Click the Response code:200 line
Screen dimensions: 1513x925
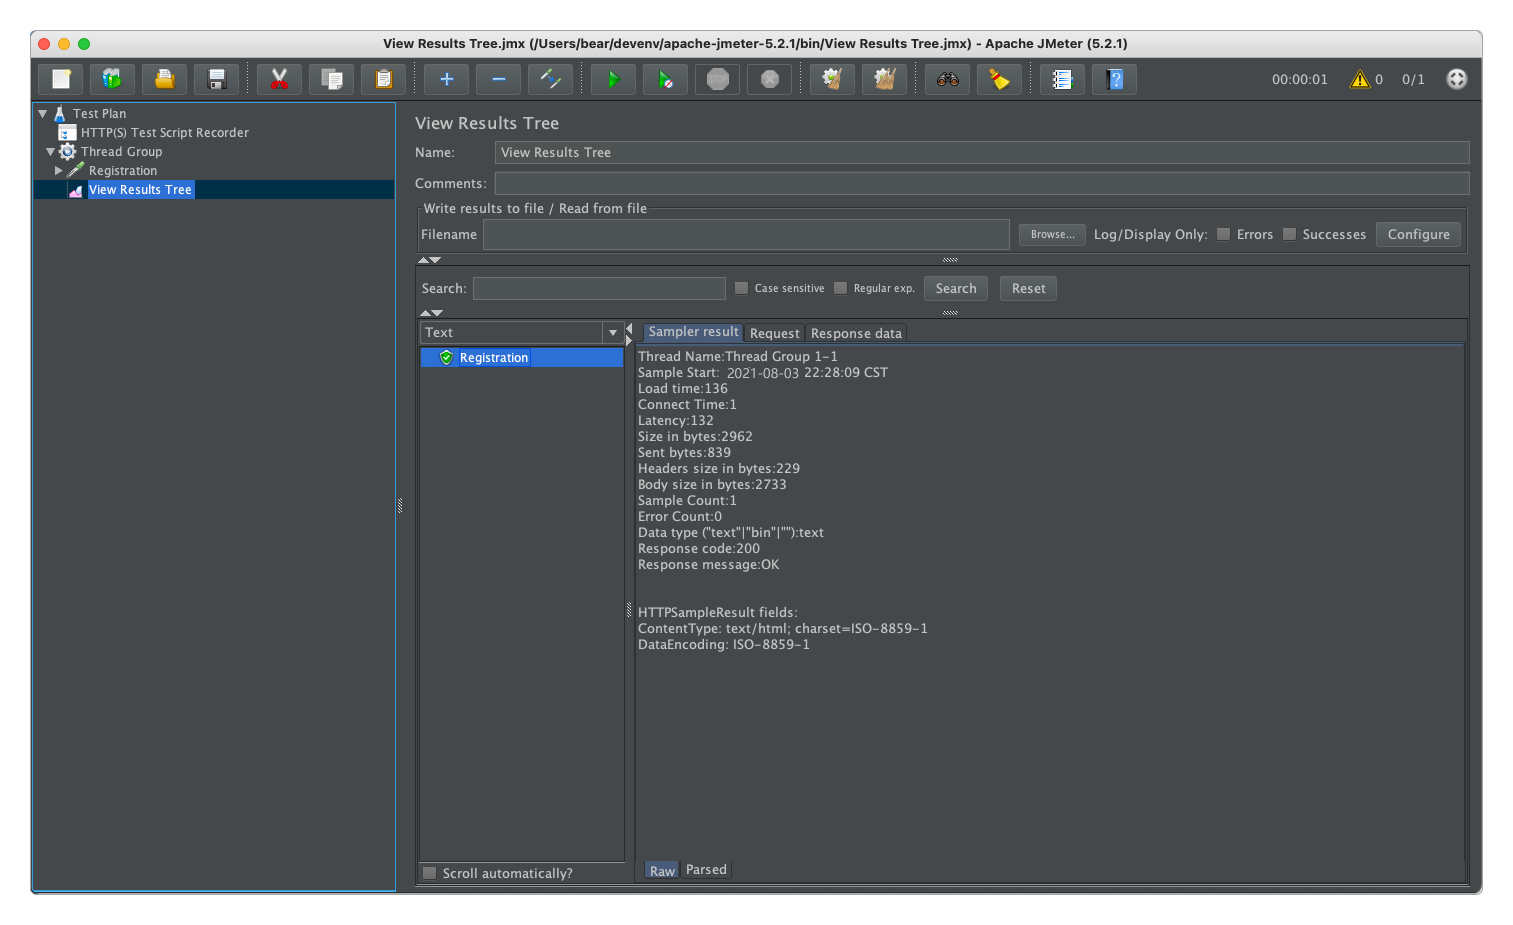699,548
